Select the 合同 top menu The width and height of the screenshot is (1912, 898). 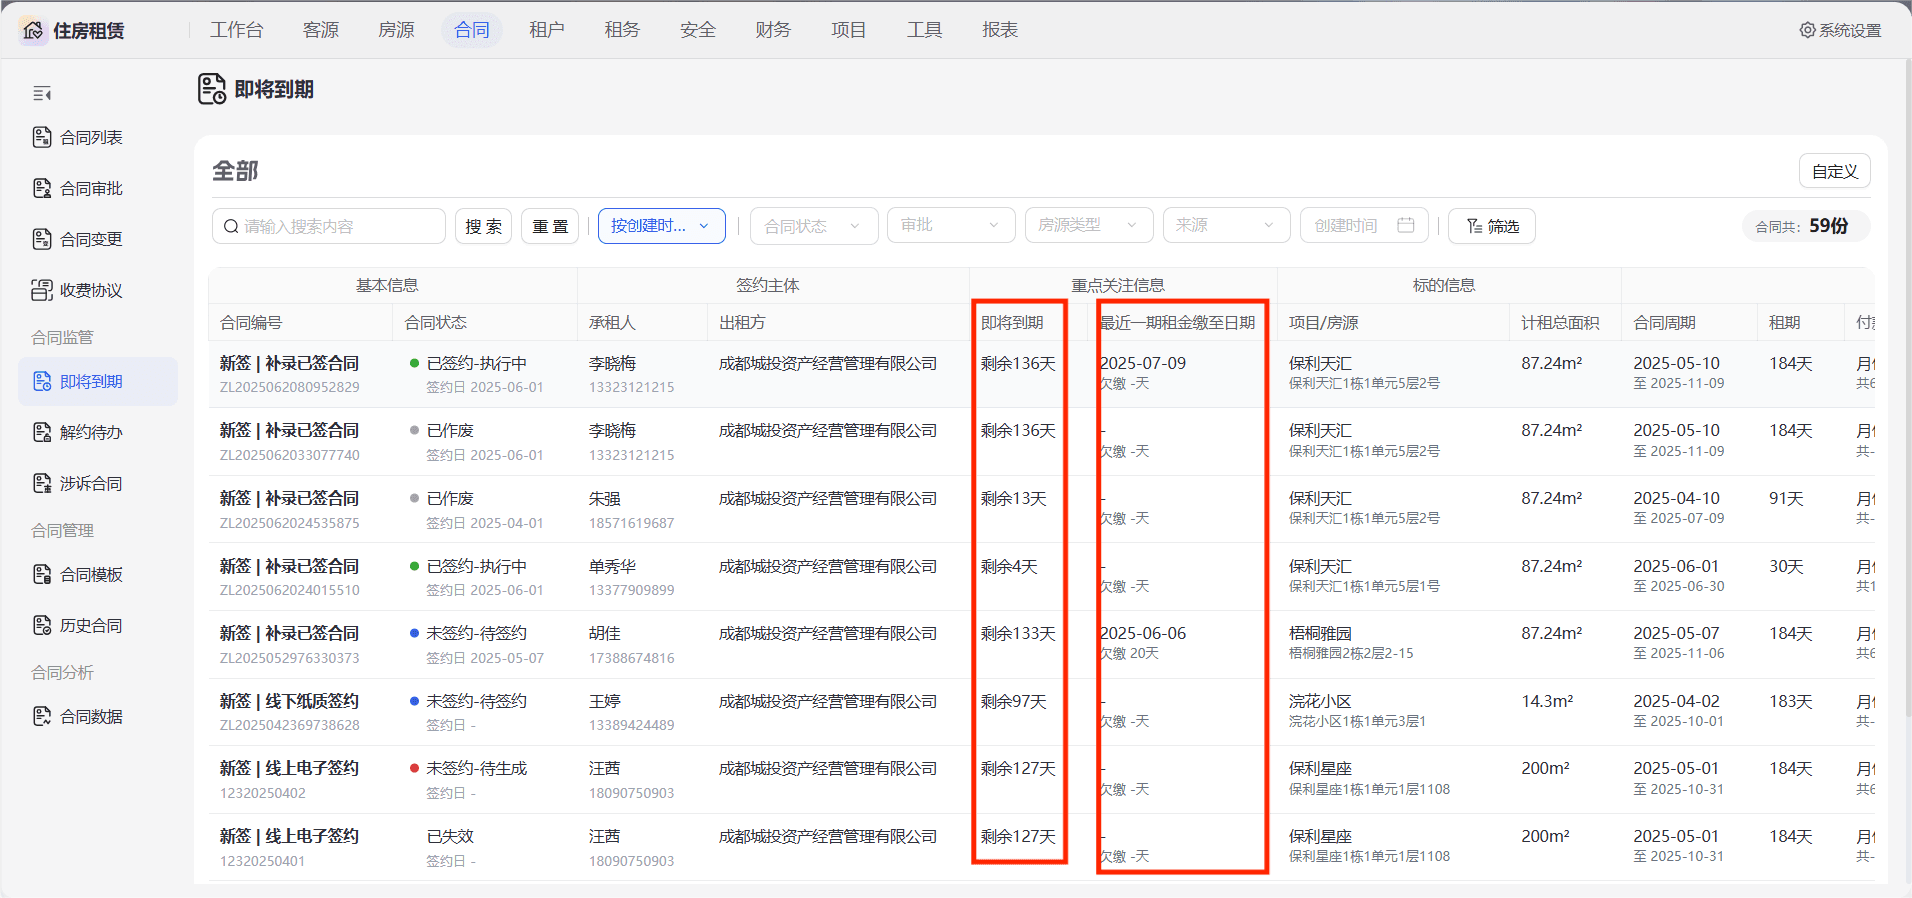coord(472,30)
